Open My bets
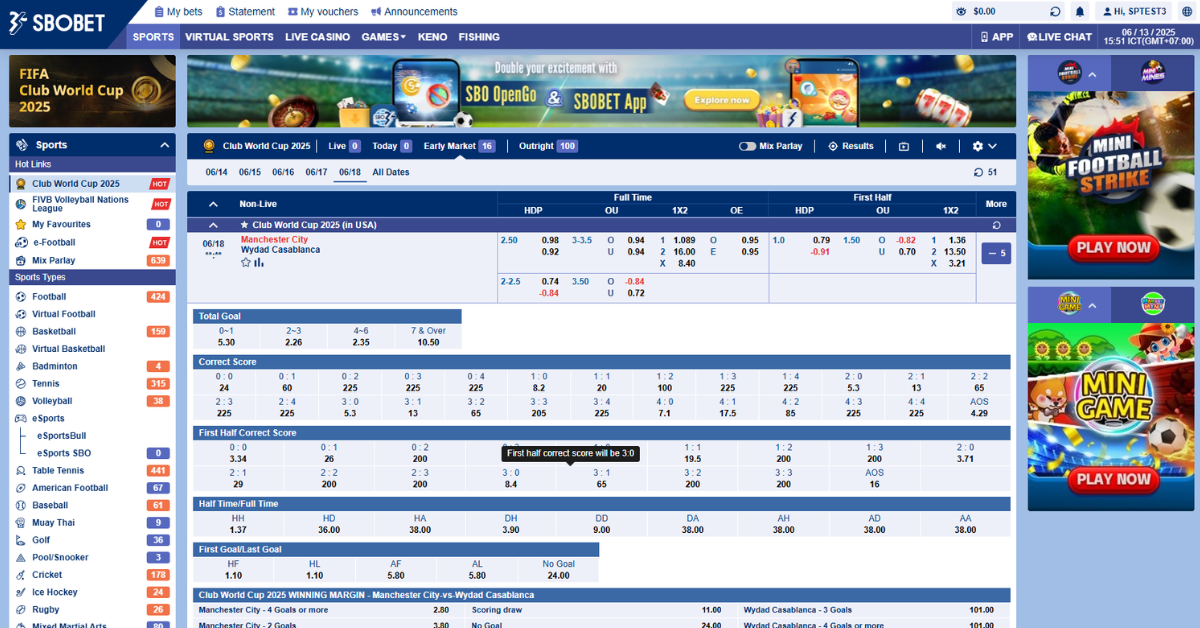The height and width of the screenshot is (628, 1200). 177,12
